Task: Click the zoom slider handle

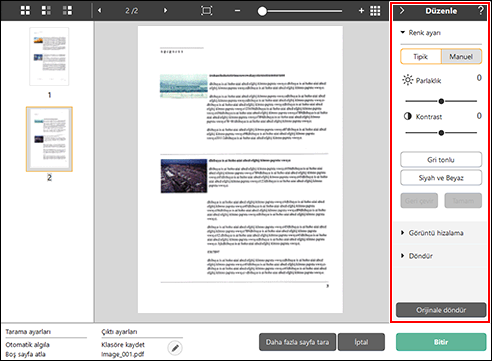Action: 262,11
